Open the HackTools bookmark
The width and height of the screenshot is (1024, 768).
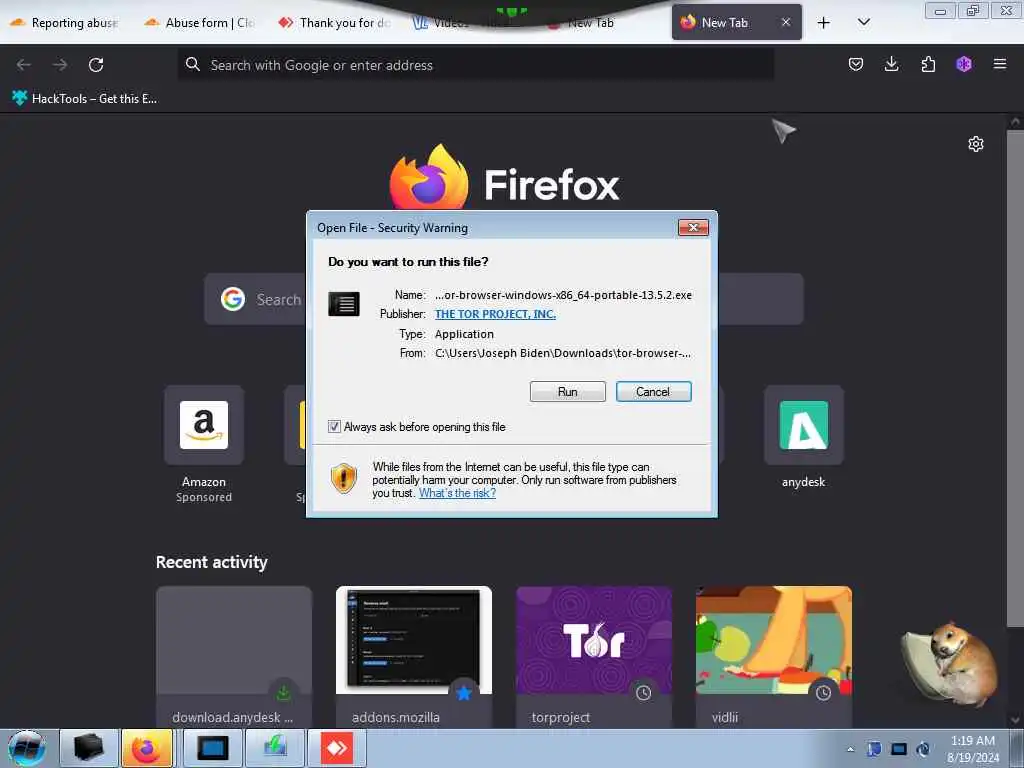pos(84,99)
